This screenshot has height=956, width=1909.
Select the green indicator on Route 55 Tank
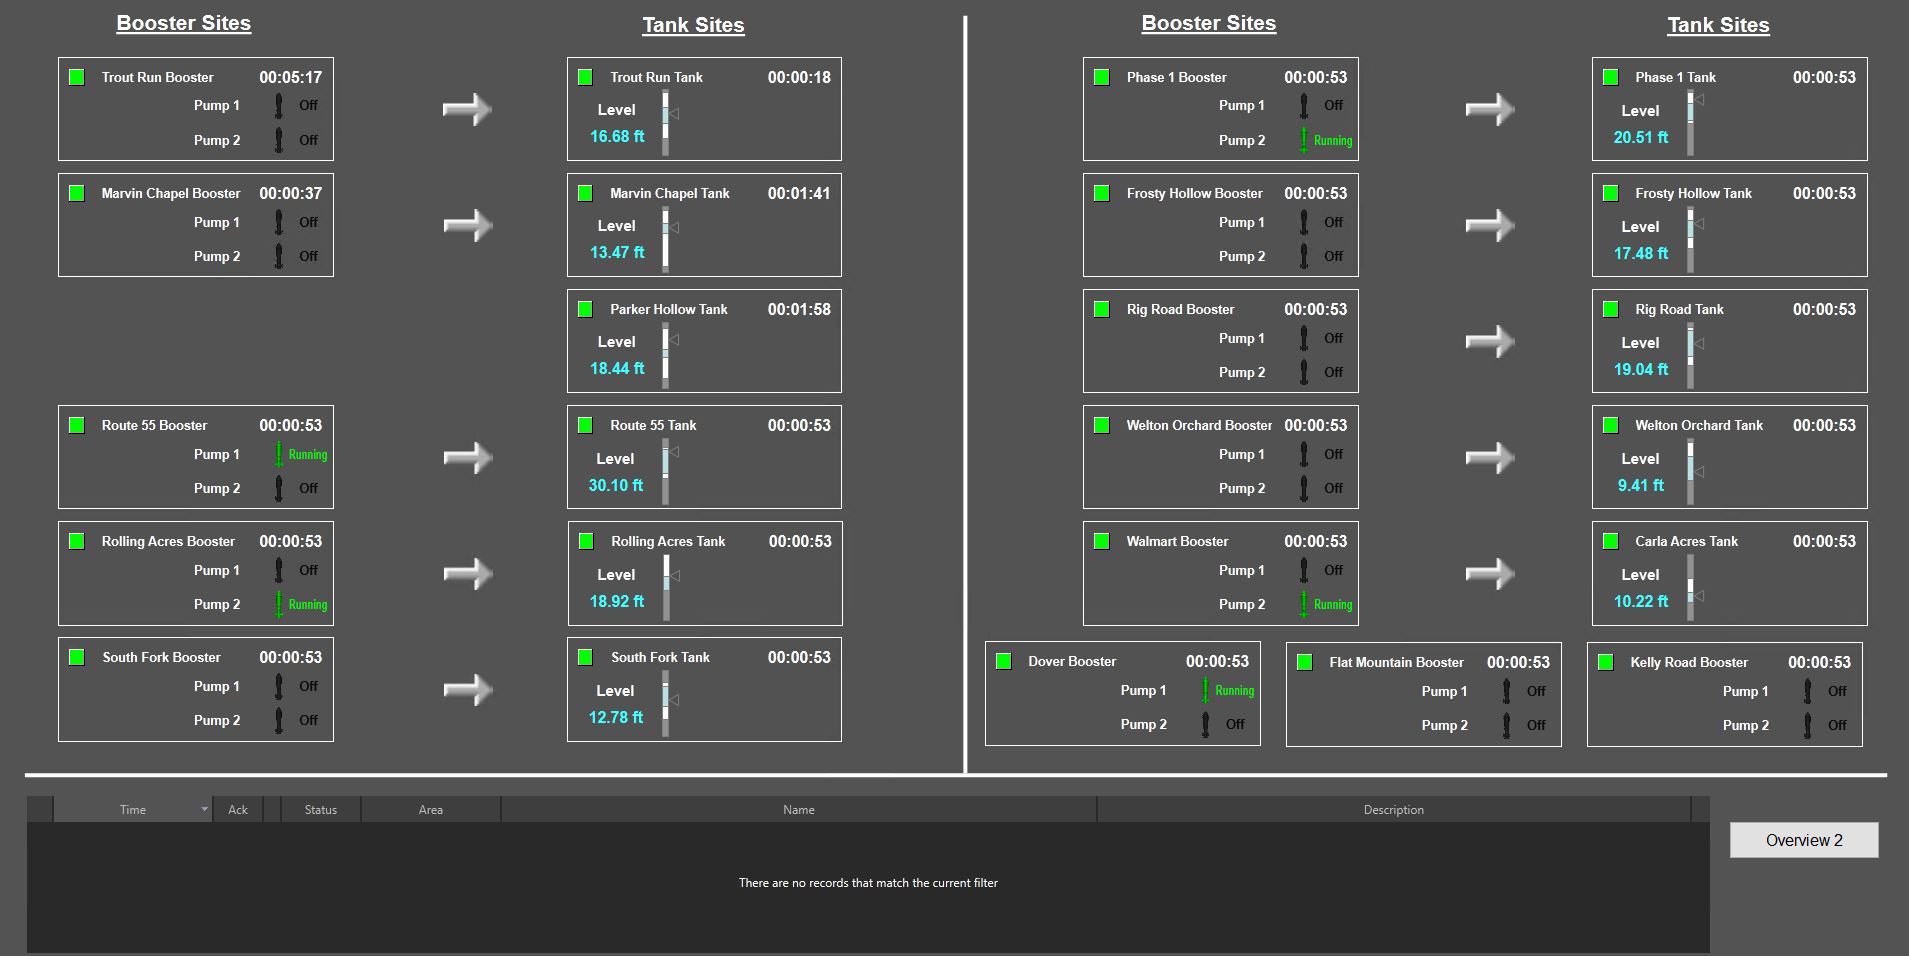click(x=586, y=424)
